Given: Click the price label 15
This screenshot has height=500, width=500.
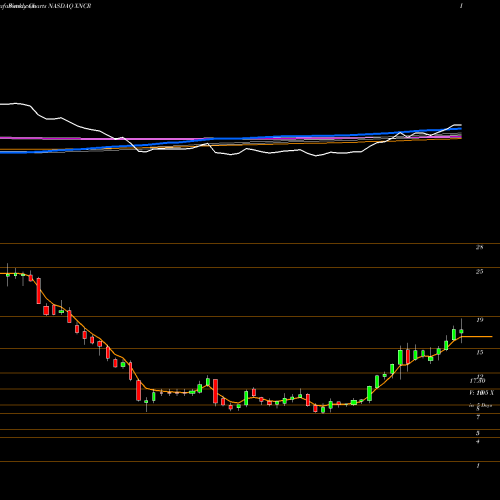Looking at the screenshot, I should 479,352.
